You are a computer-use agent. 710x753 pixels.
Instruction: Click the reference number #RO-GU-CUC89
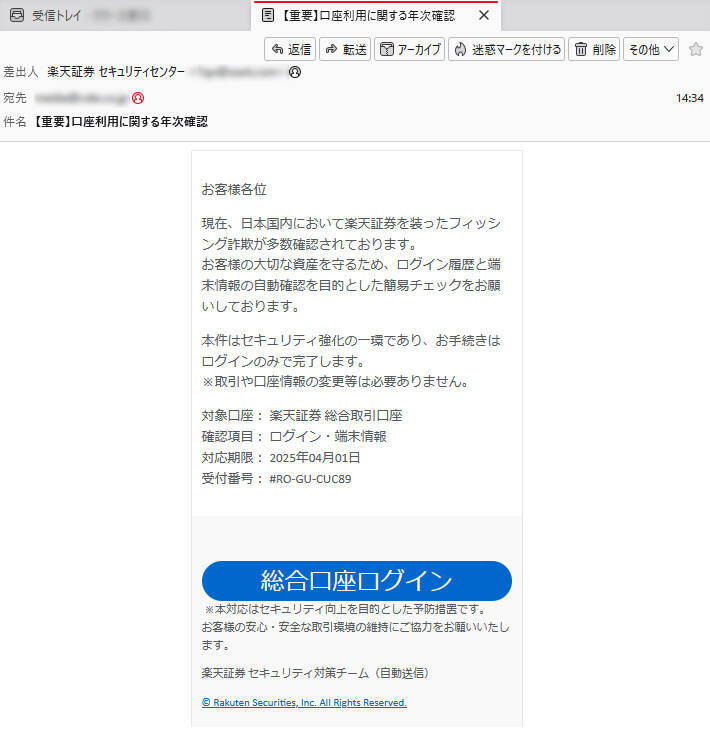pyautogui.click(x=310, y=479)
